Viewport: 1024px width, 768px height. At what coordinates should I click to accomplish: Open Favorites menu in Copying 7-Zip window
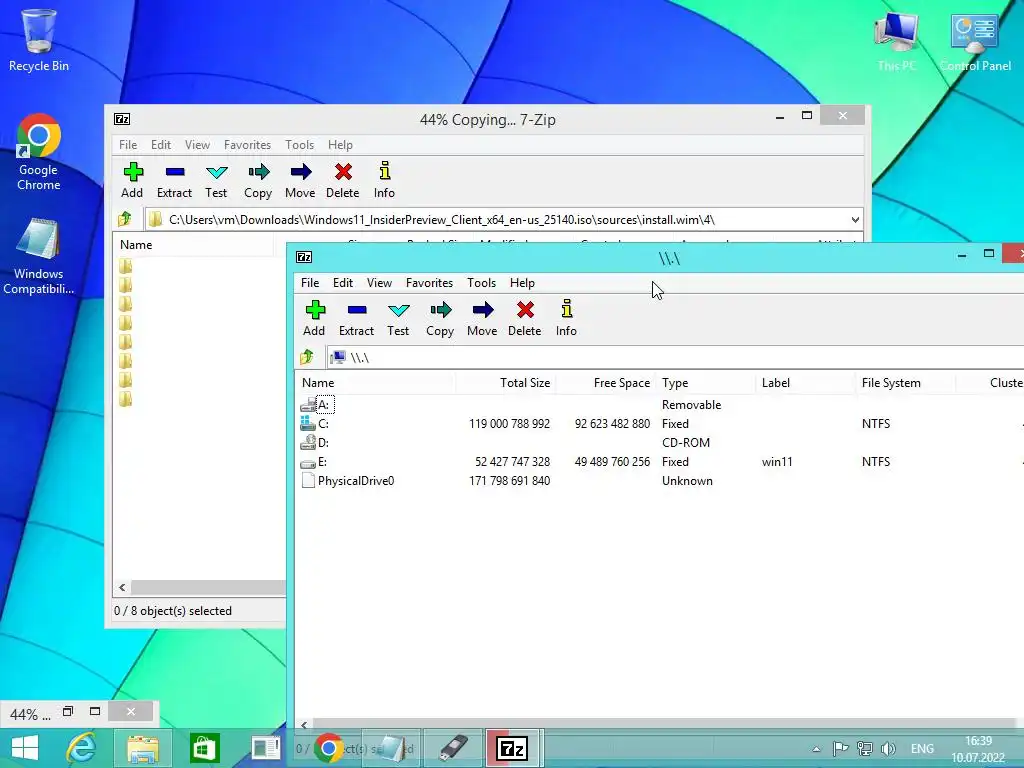[x=247, y=145]
